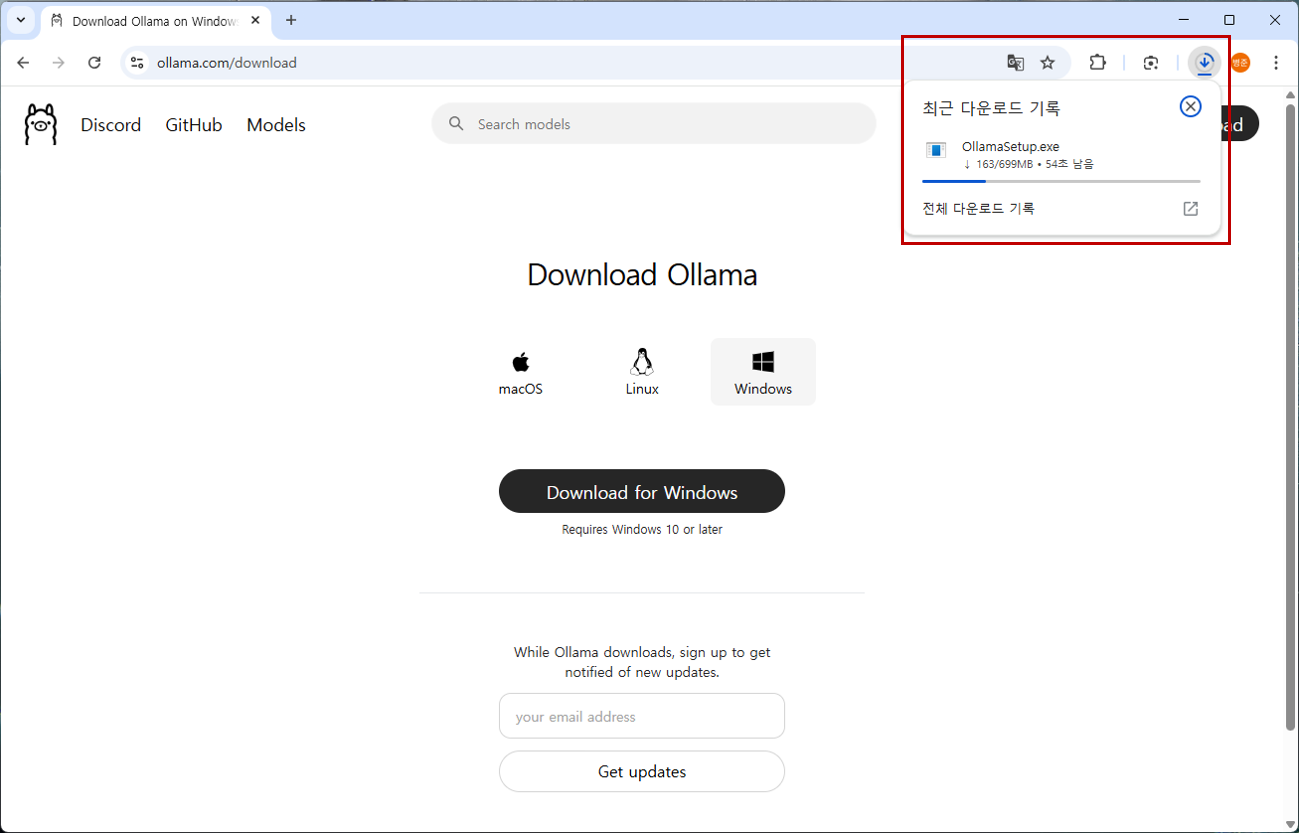View site information for ollama.com
Screen dimensions: 1299x833
(138, 63)
